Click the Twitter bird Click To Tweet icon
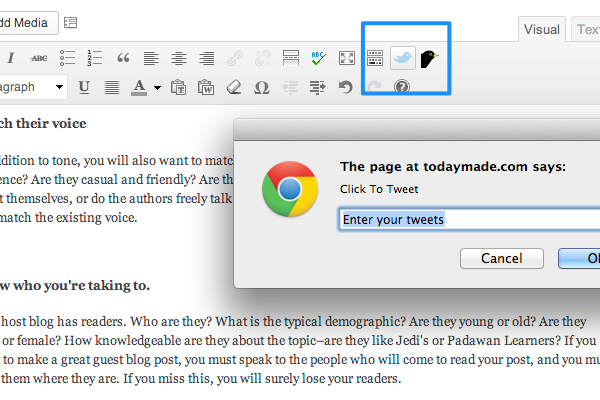Image resolution: width=600 pixels, height=400 pixels. (403, 58)
